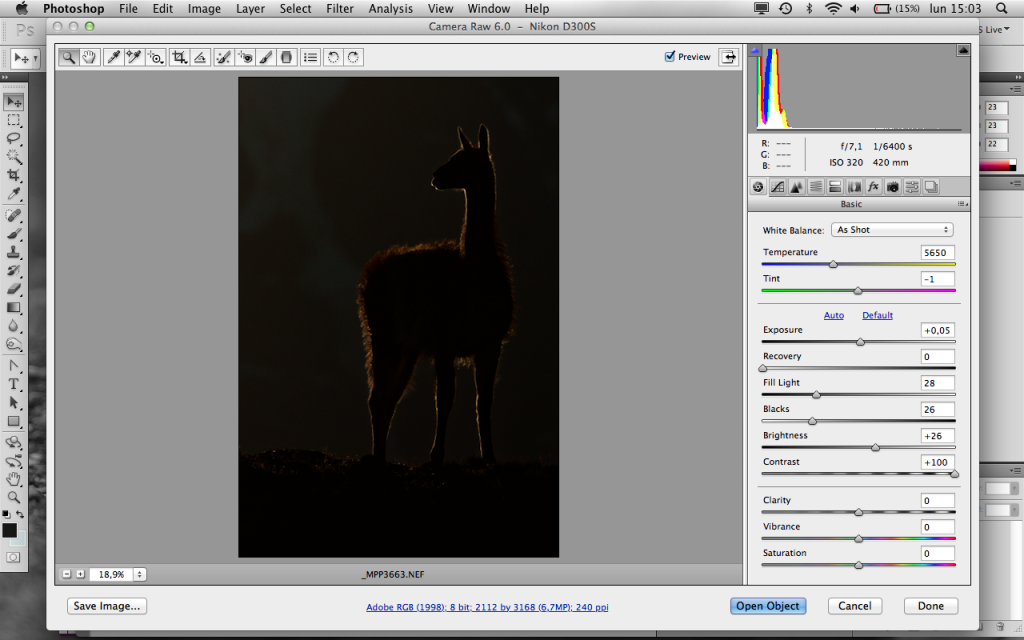The width and height of the screenshot is (1024, 640).
Task: Apply Auto tone adjustments link
Action: tap(834, 315)
